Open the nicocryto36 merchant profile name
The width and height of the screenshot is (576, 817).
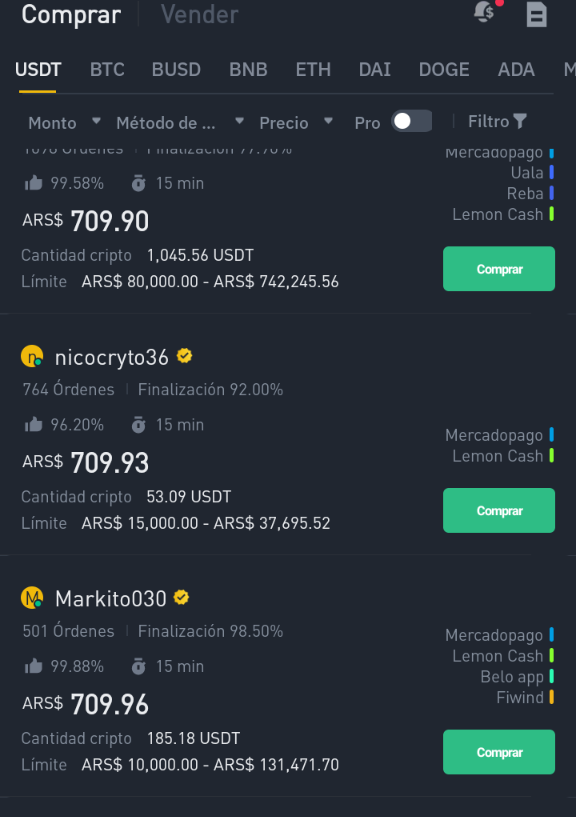tap(112, 357)
